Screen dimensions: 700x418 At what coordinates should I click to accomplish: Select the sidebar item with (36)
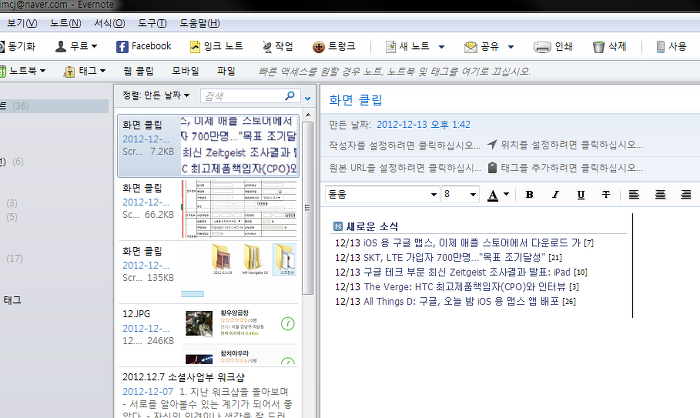pos(54,106)
